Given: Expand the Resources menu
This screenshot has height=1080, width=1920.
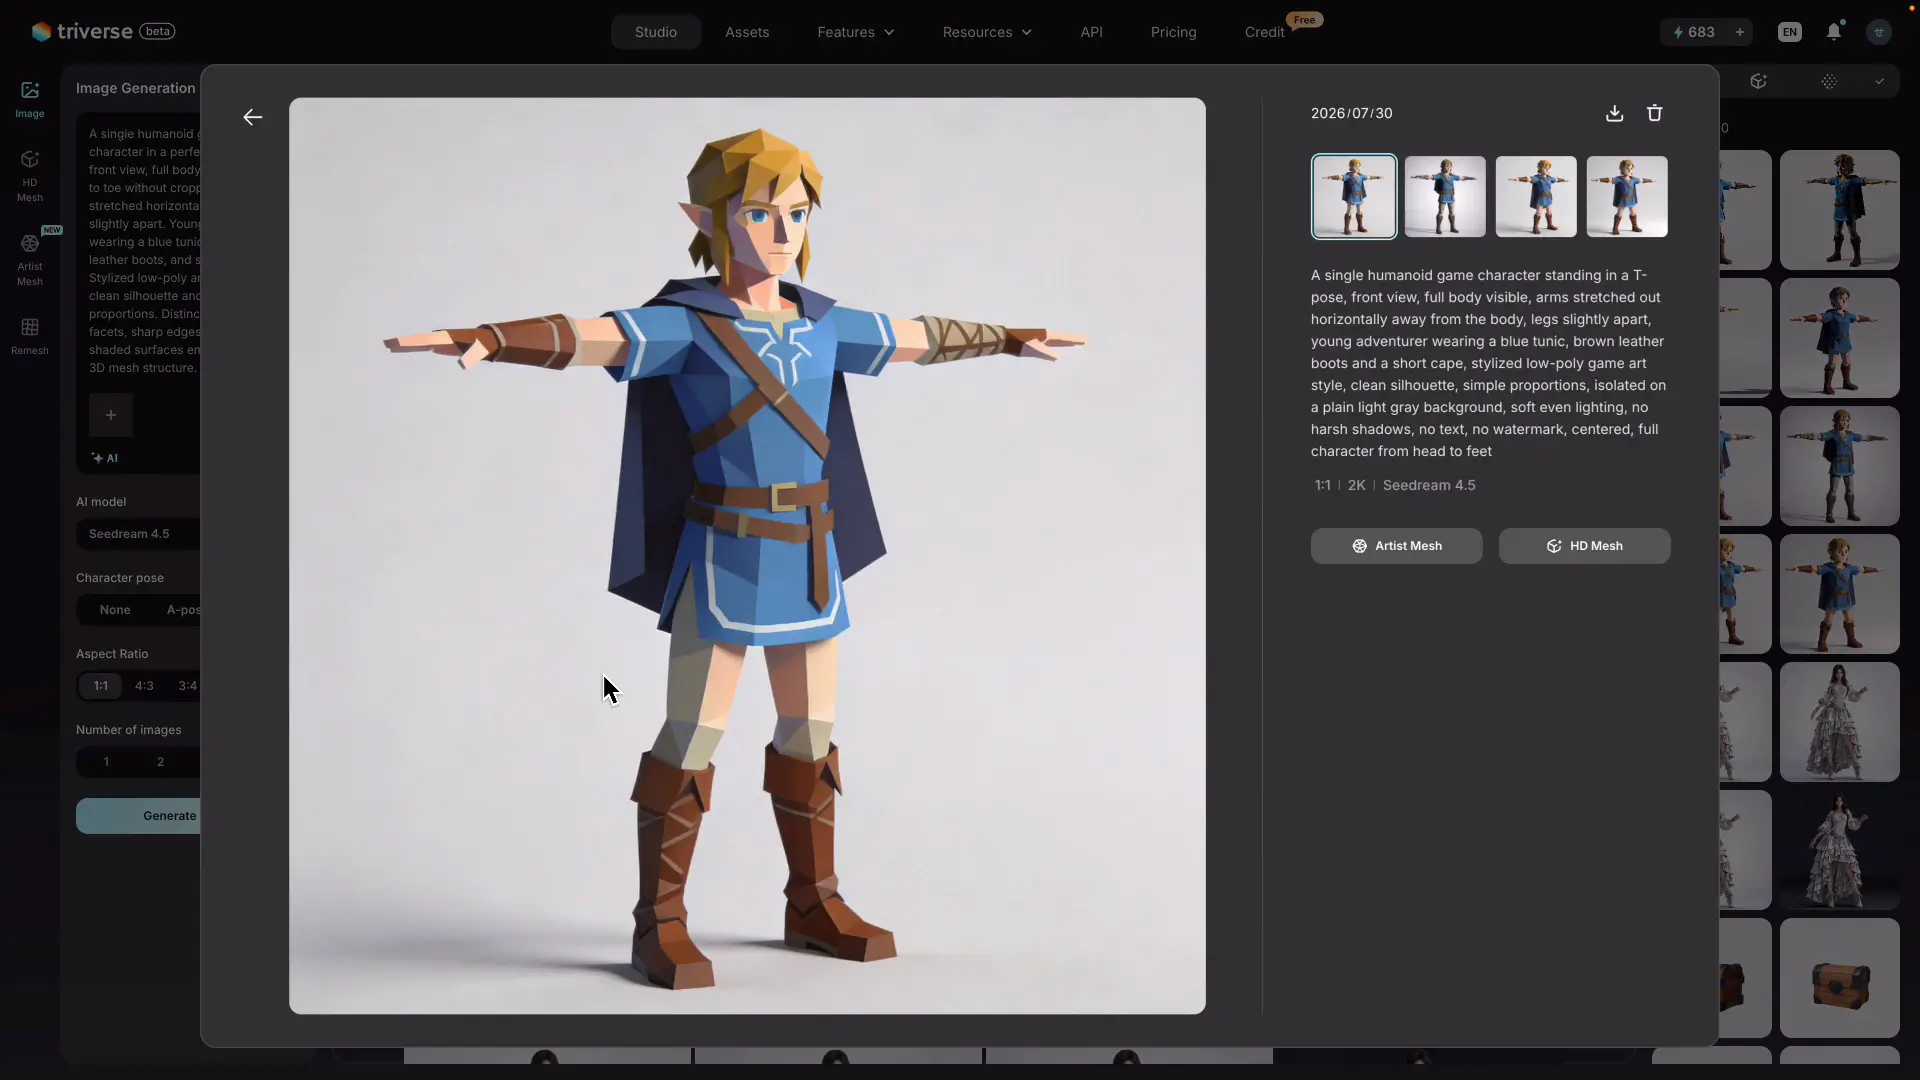Looking at the screenshot, I should (987, 32).
